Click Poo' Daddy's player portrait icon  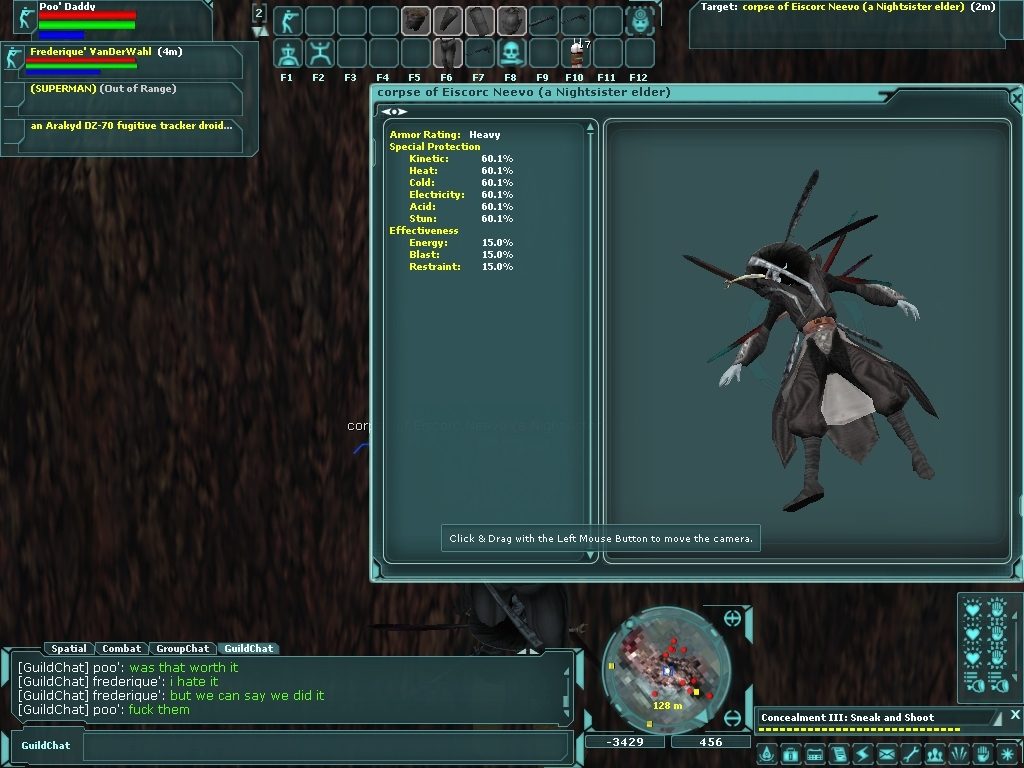pos(25,16)
